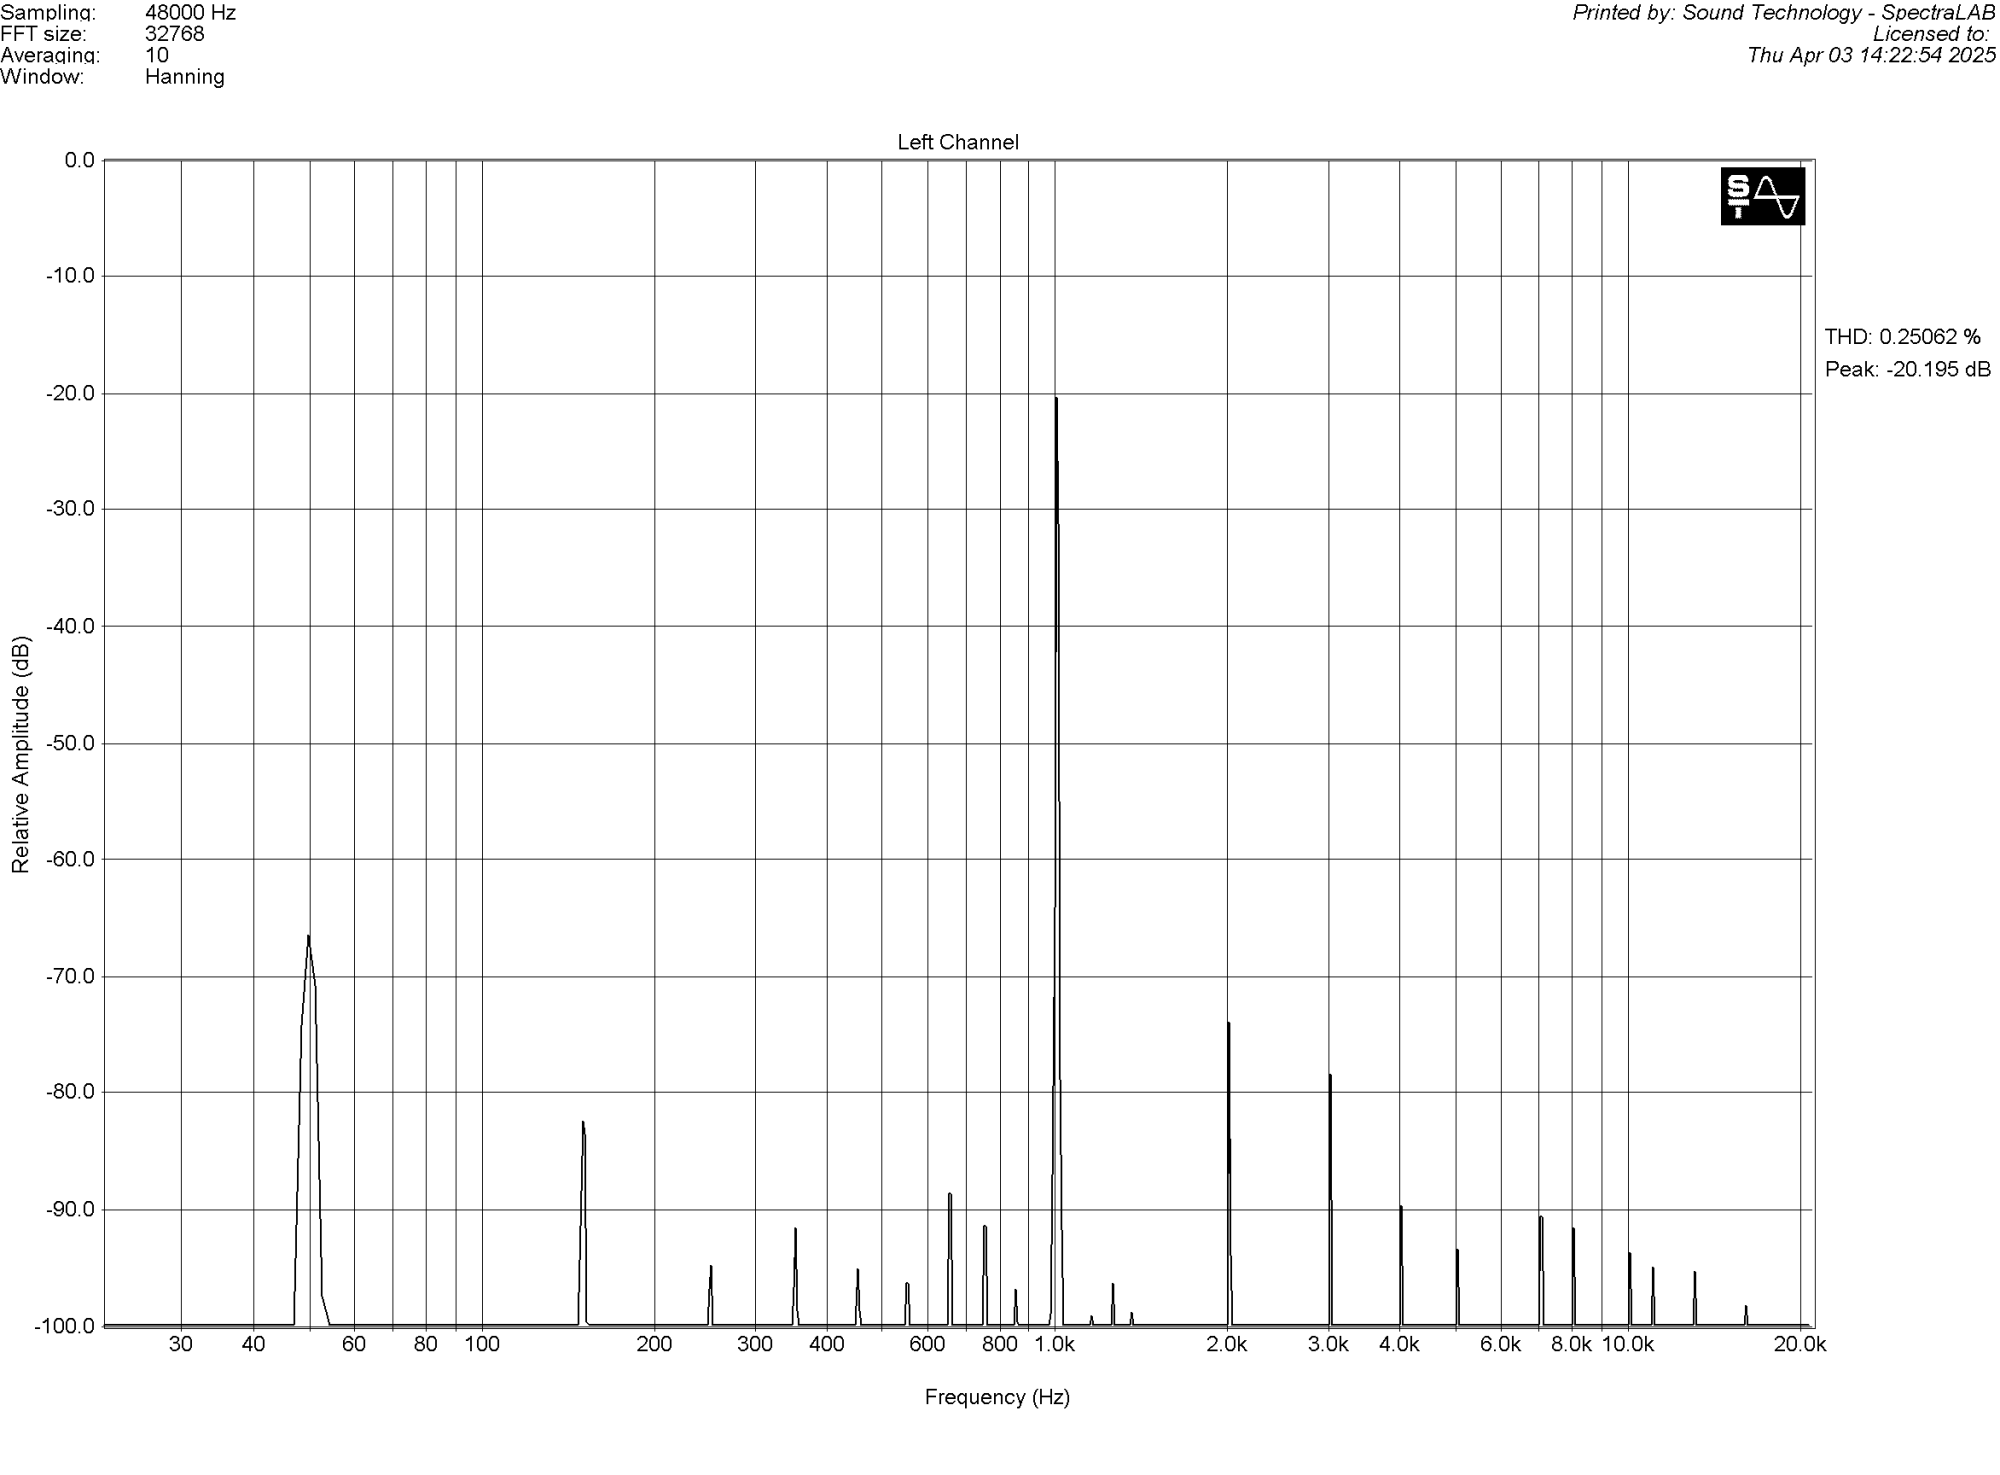
Task: Click the 1.0k fundamental peak tip
Action: click(1055, 400)
